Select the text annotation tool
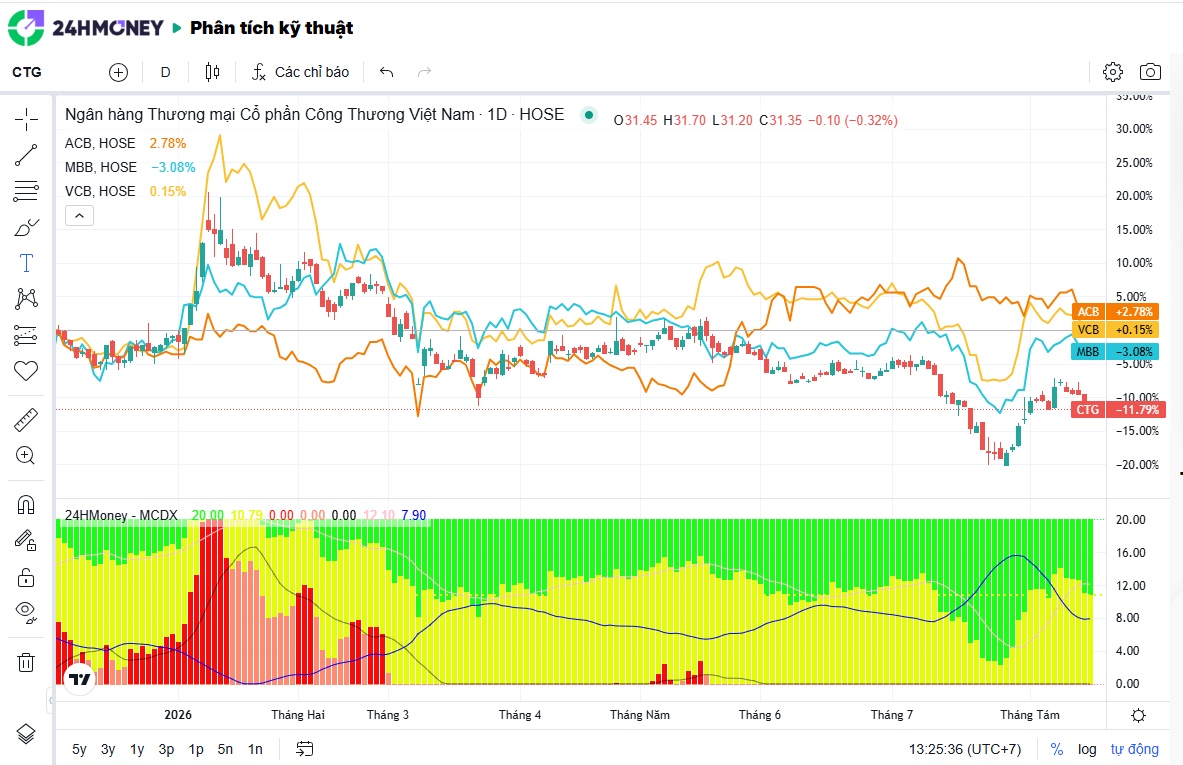 coord(26,263)
